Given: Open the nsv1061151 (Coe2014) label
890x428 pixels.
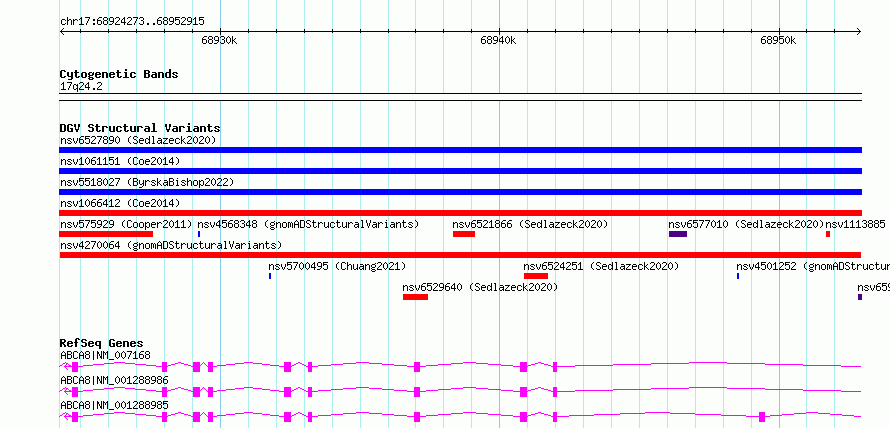Looking at the screenshot, I should 120,161.
